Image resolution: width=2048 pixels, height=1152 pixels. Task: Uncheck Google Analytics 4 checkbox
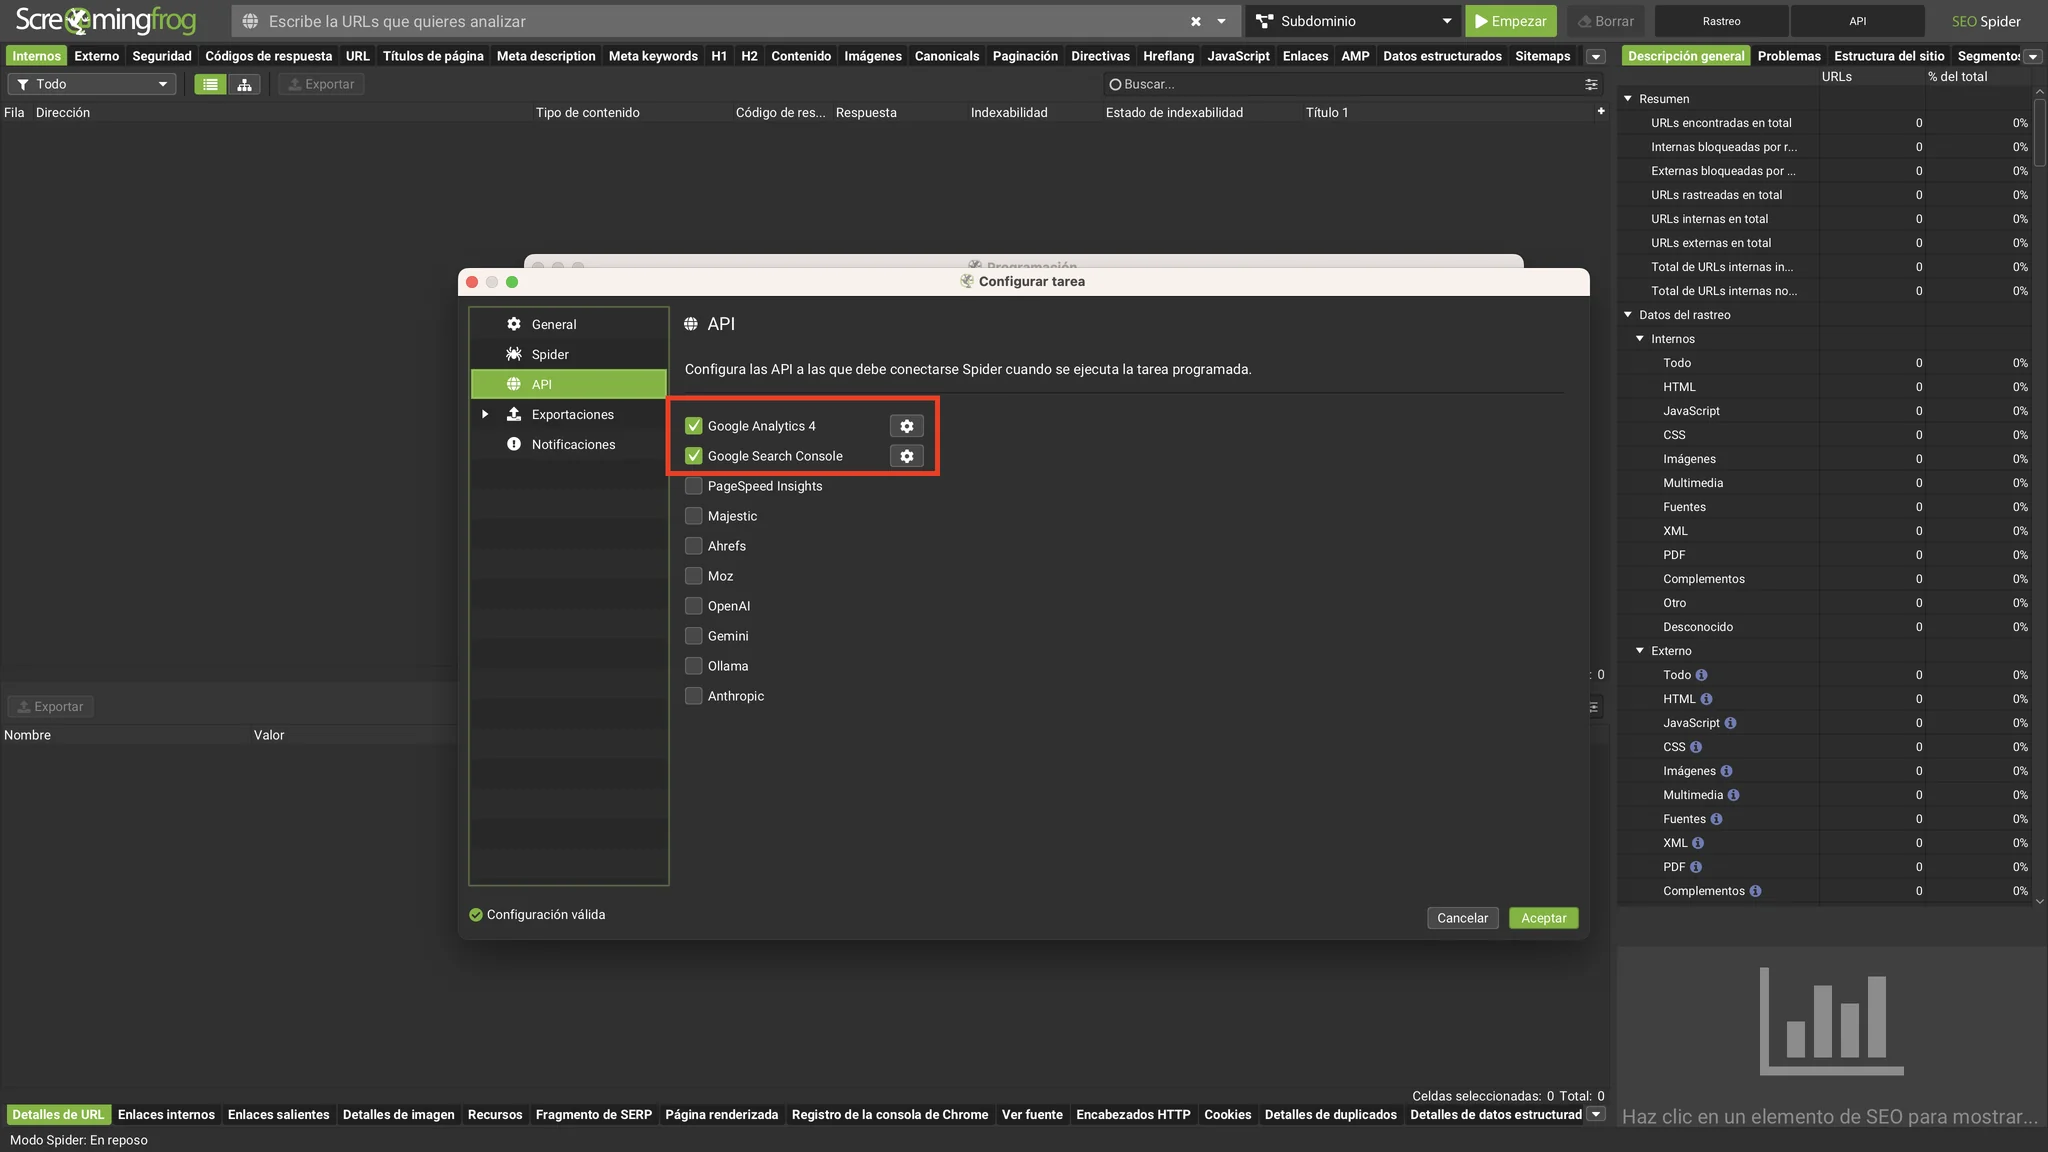pos(693,426)
